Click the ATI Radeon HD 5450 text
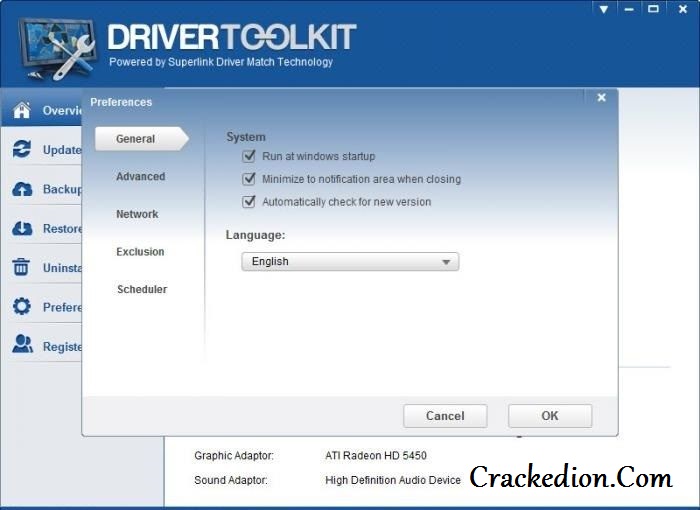The image size is (700, 510). point(376,456)
